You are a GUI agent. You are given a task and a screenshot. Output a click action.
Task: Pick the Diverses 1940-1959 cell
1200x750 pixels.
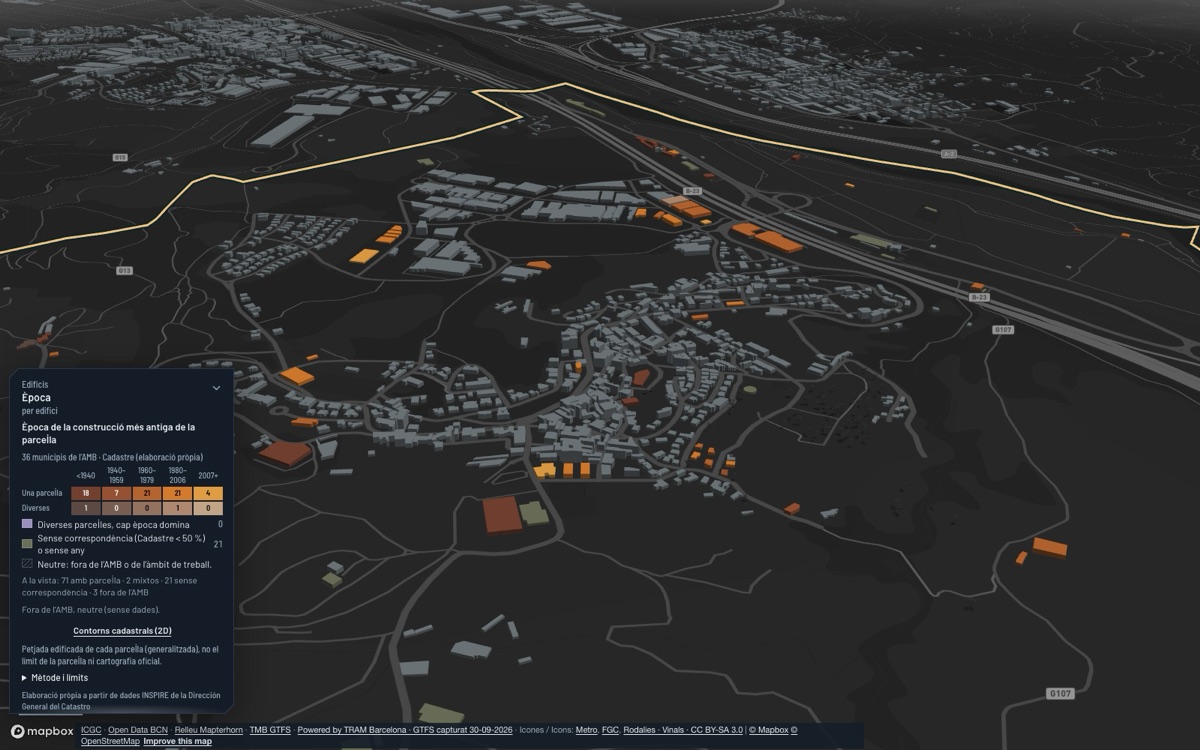[x=116, y=508]
